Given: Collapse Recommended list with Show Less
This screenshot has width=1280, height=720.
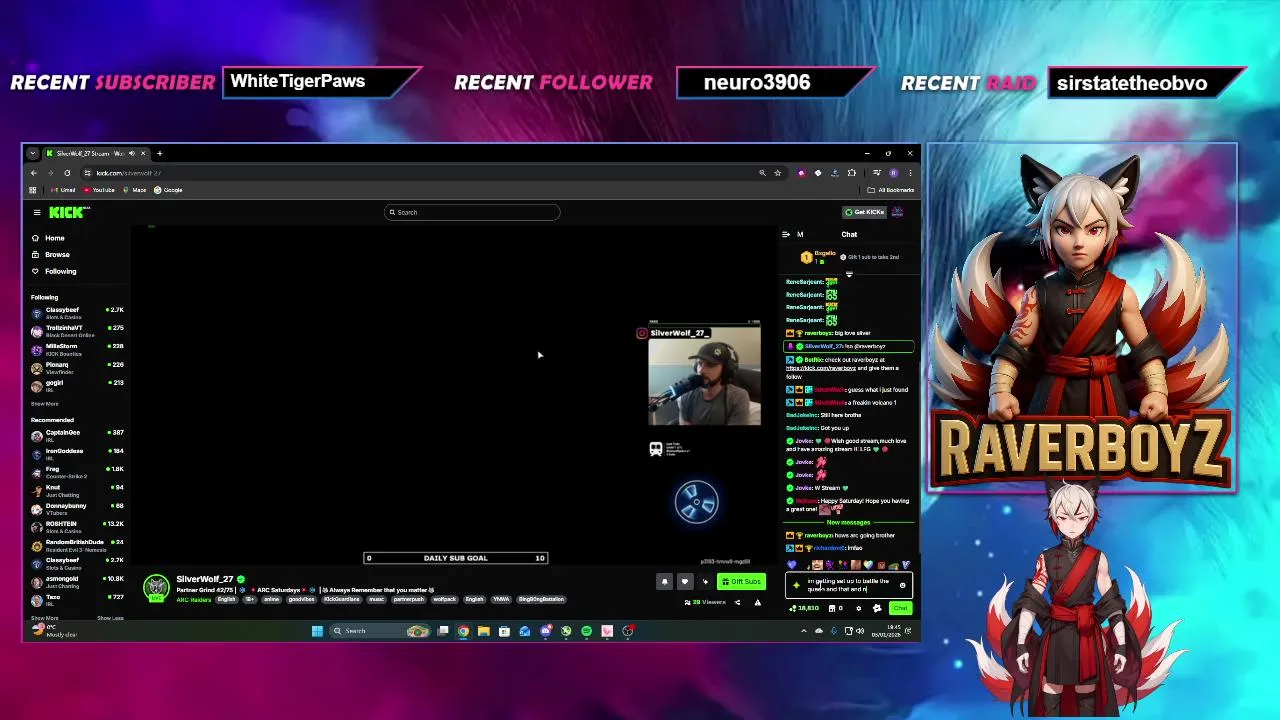Looking at the screenshot, I should [x=110, y=618].
